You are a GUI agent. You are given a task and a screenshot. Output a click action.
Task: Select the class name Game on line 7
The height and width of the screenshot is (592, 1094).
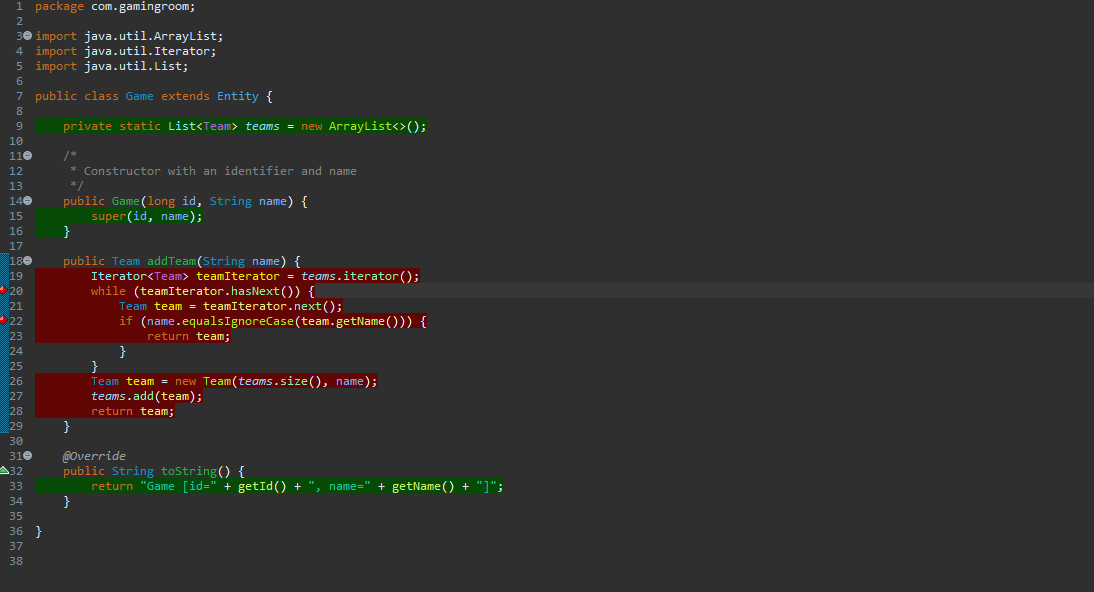139,95
